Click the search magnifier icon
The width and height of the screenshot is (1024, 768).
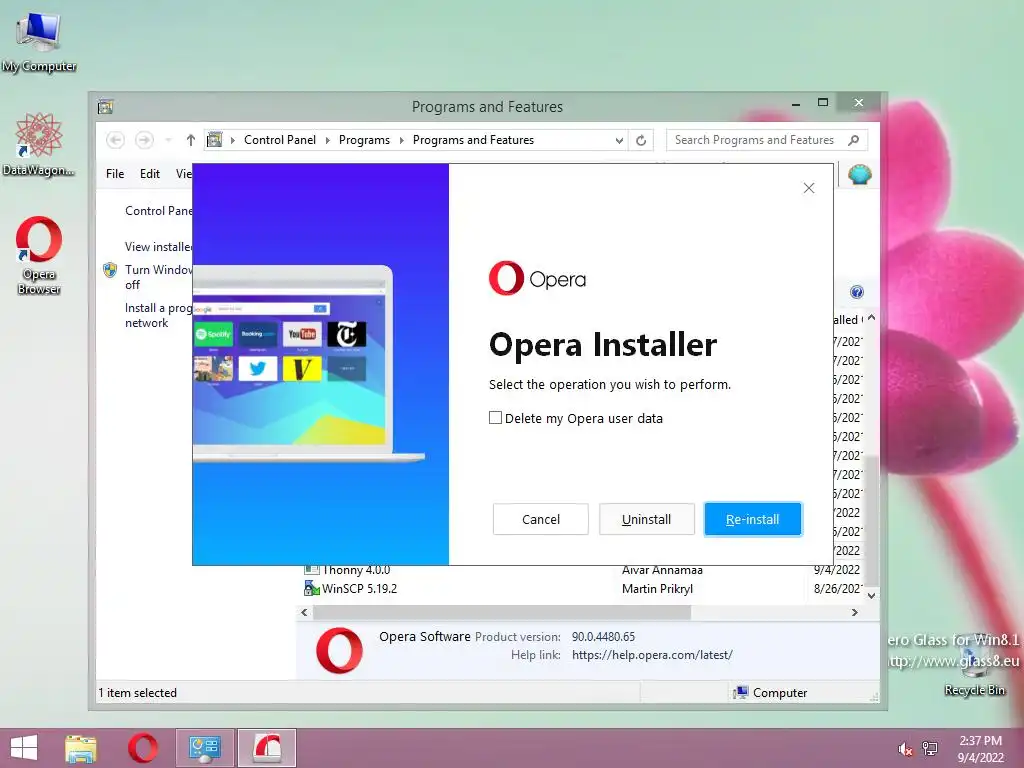tap(854, 140)
